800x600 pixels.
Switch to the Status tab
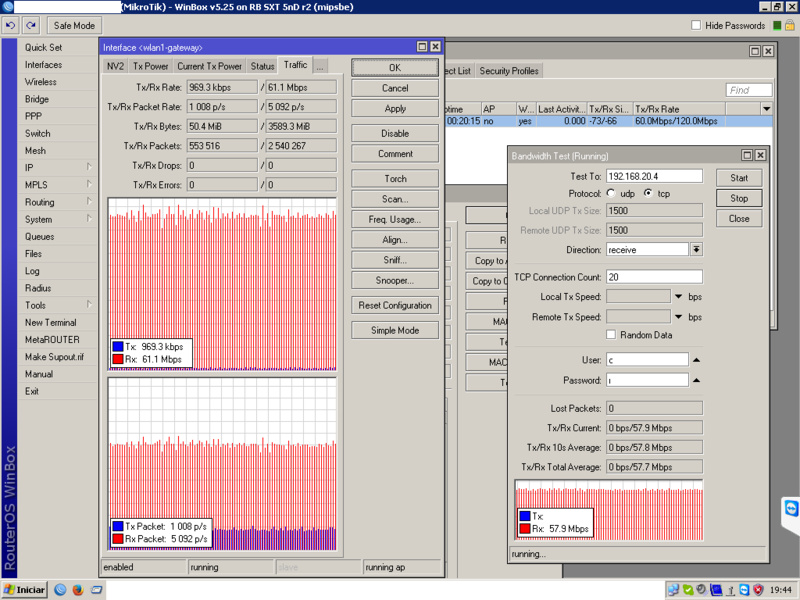click(262, 66)
